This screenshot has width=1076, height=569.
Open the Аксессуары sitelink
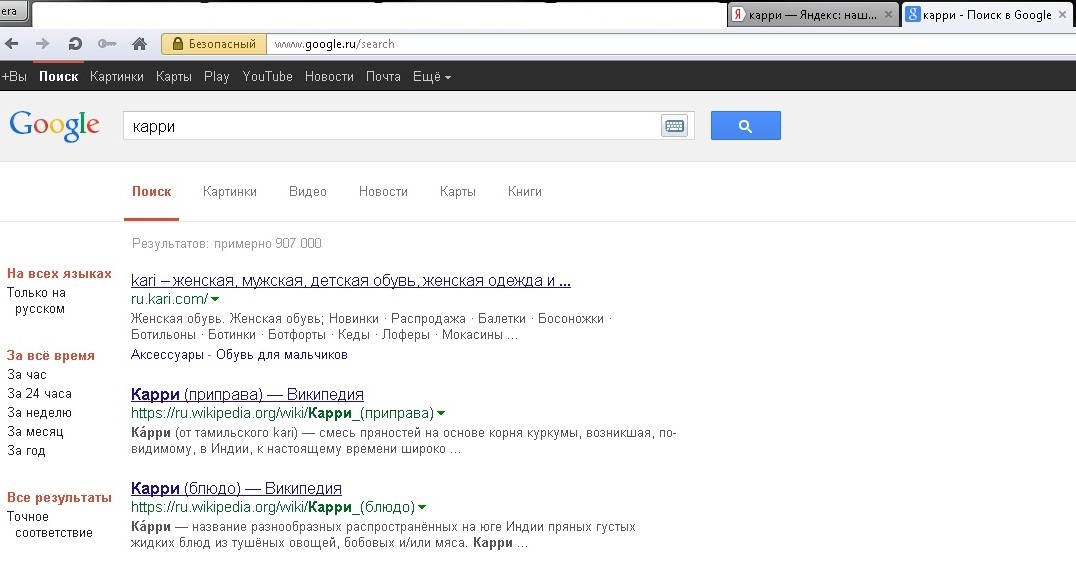[167, 355]
